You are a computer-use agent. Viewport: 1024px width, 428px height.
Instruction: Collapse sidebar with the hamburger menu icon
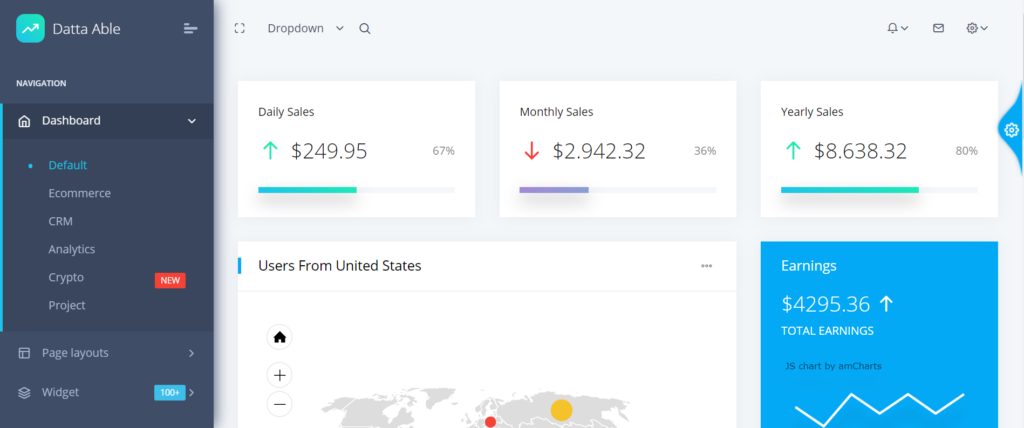click(x=190, y=29)
